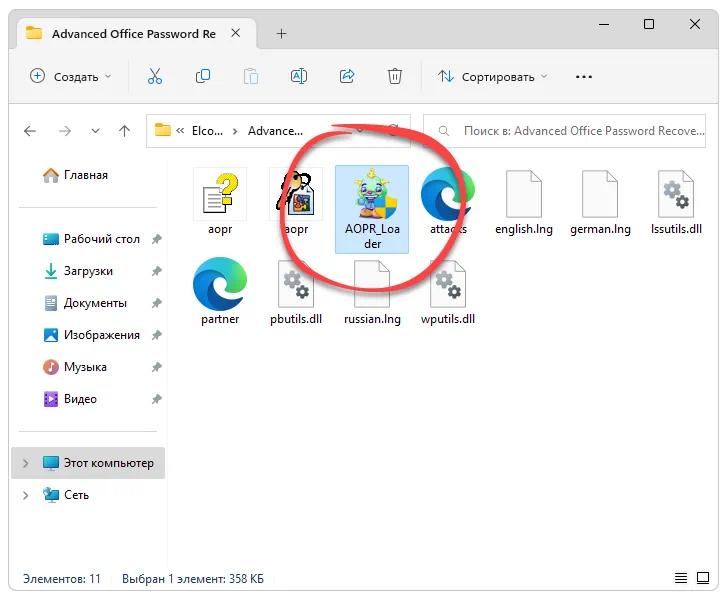Viewport: 727px width, 597px height.
Task: Click status text Элементов: 11
Action: click(62, 579)
